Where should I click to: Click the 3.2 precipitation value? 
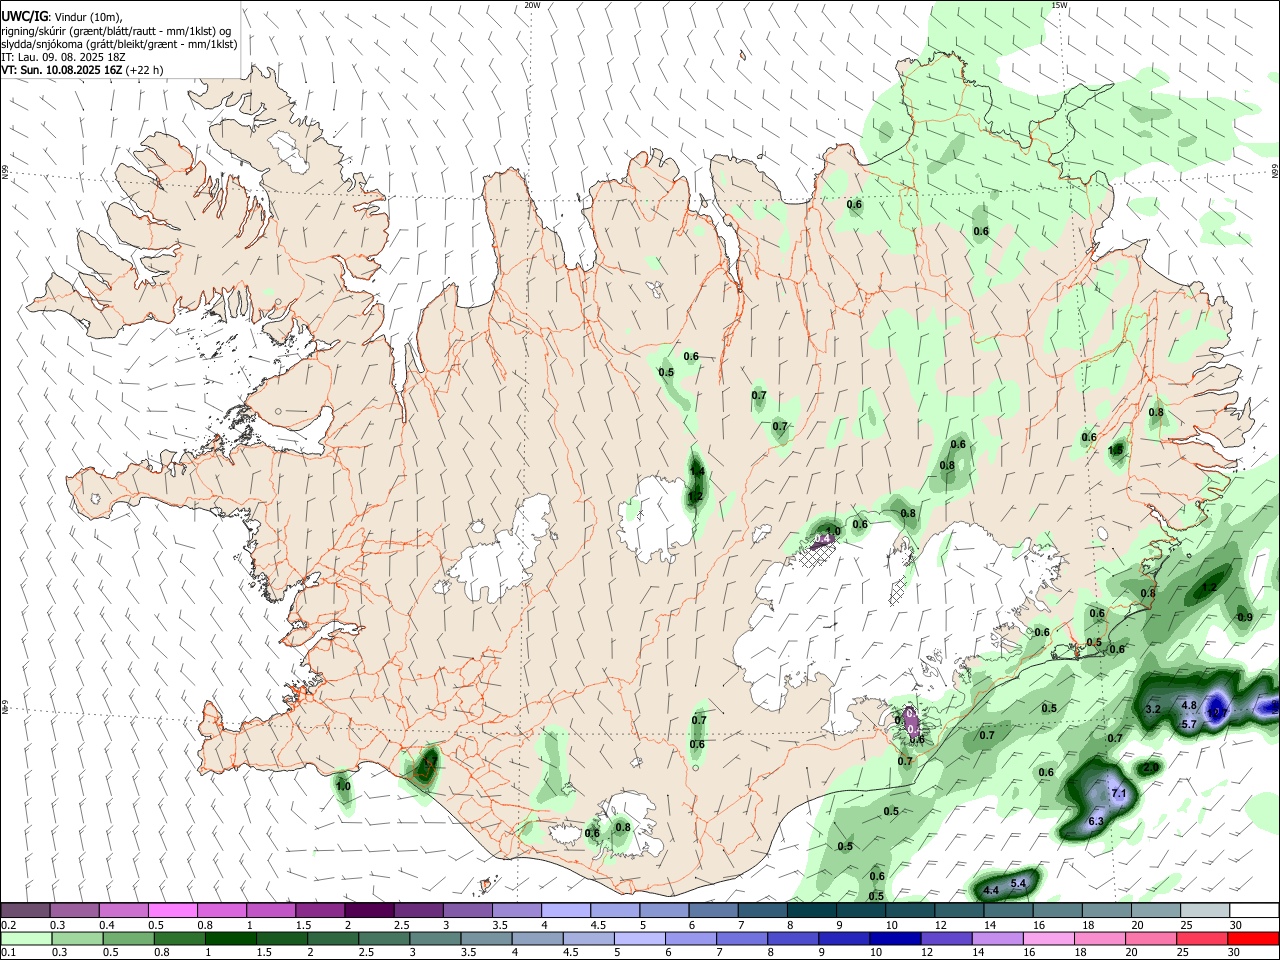(x=1152, y=709)
